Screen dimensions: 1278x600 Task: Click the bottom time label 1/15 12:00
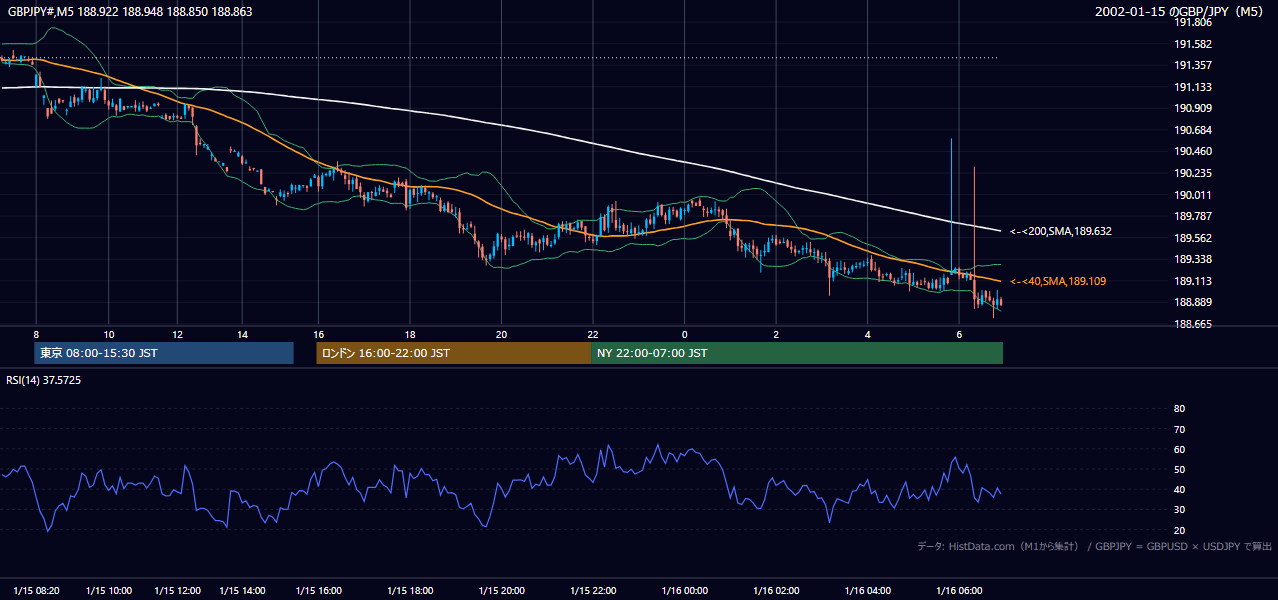pos(178,591)
